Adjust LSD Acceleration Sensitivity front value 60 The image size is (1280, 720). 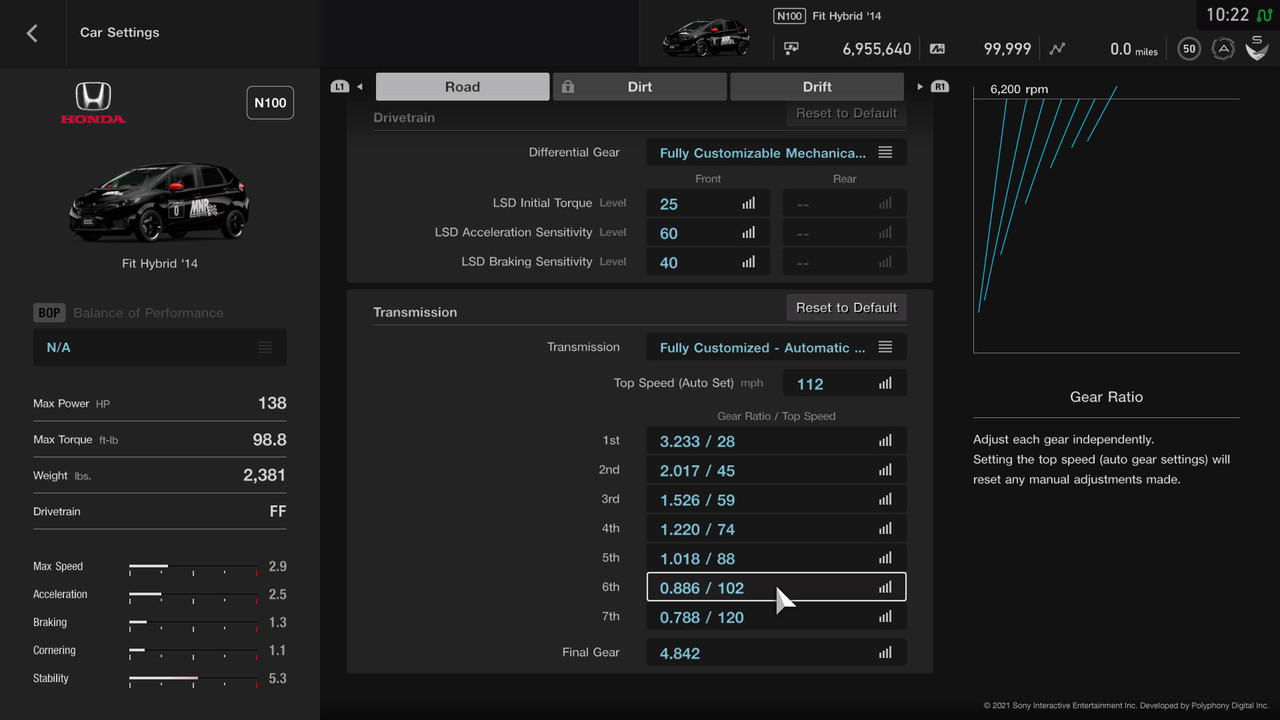(708, 233)
